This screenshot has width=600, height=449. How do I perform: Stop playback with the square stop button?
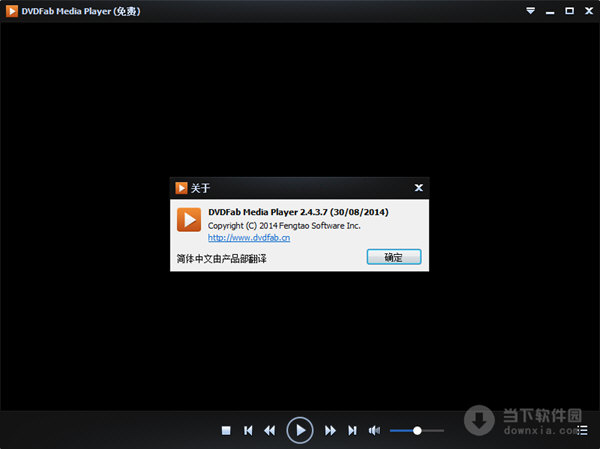(226, 431)
